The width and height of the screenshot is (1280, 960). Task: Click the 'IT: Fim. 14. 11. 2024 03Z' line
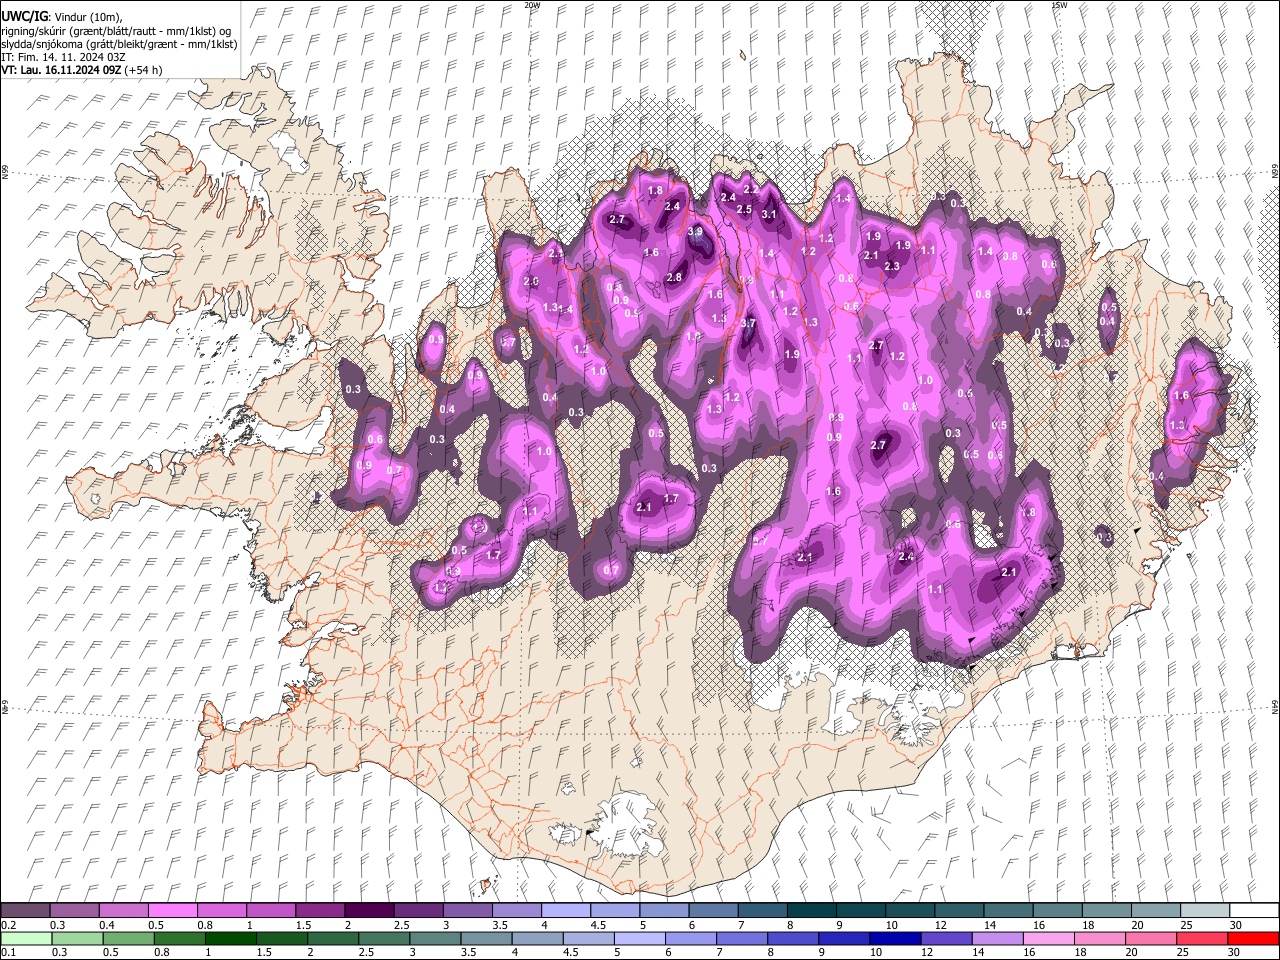point(63,57)
